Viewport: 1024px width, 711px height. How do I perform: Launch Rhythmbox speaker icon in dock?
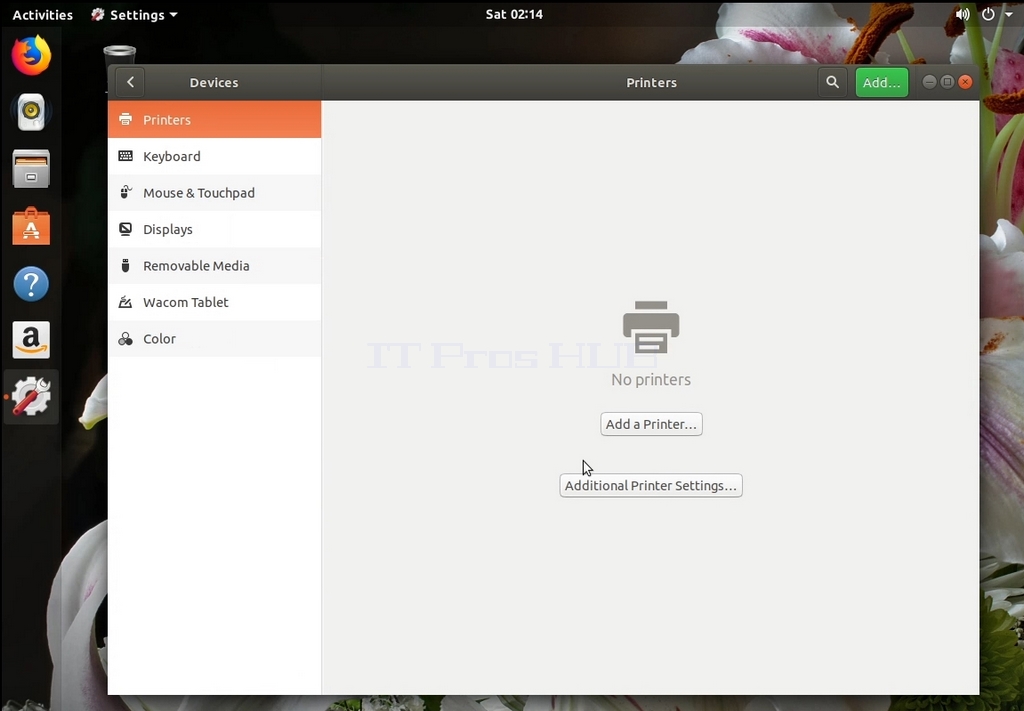click(x=31, y=112)
